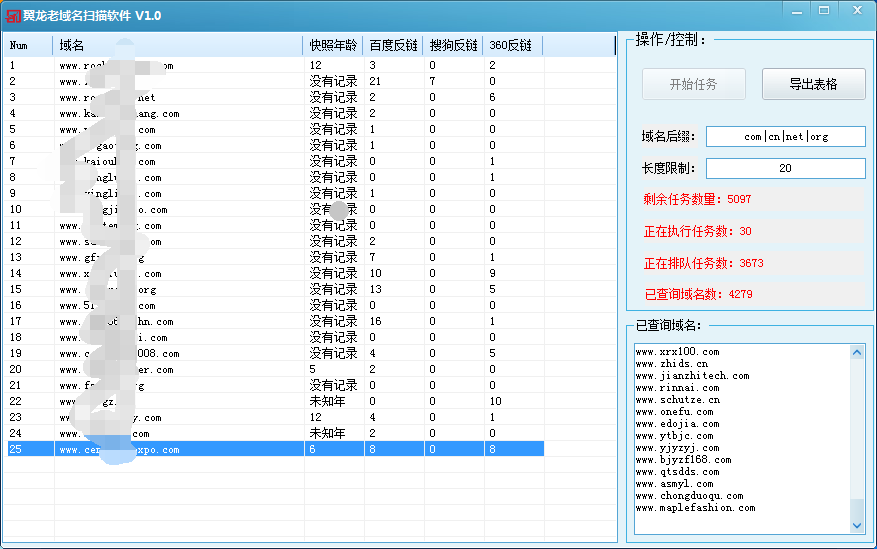The width and height of the screenshot is (877, 549).
Task: Click 360反链 value 10 in row 22
Action: (x=495, y=401)
